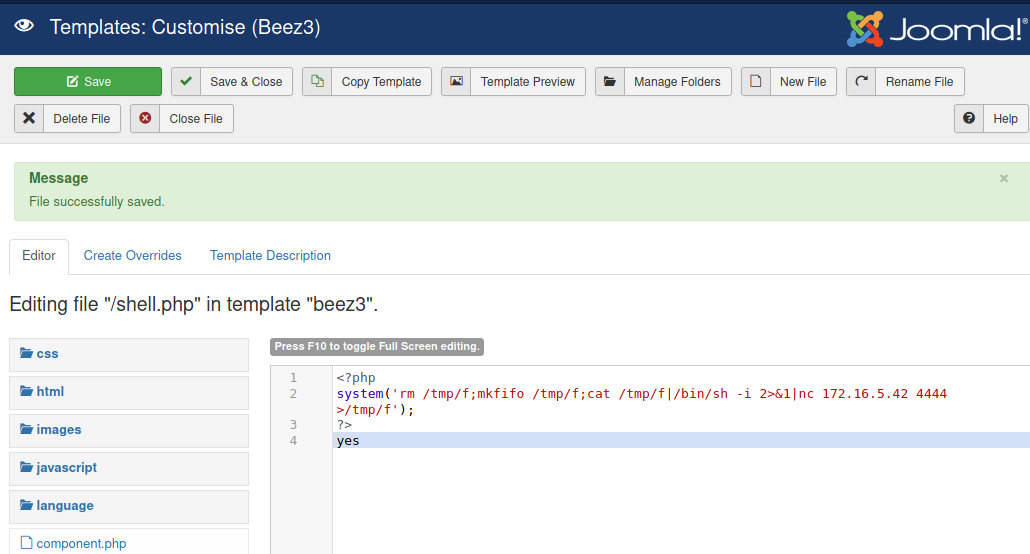Screen dimensions: 1030x554
Task: Dismiss the File successfully saved message
Action: pos(1004,178)
